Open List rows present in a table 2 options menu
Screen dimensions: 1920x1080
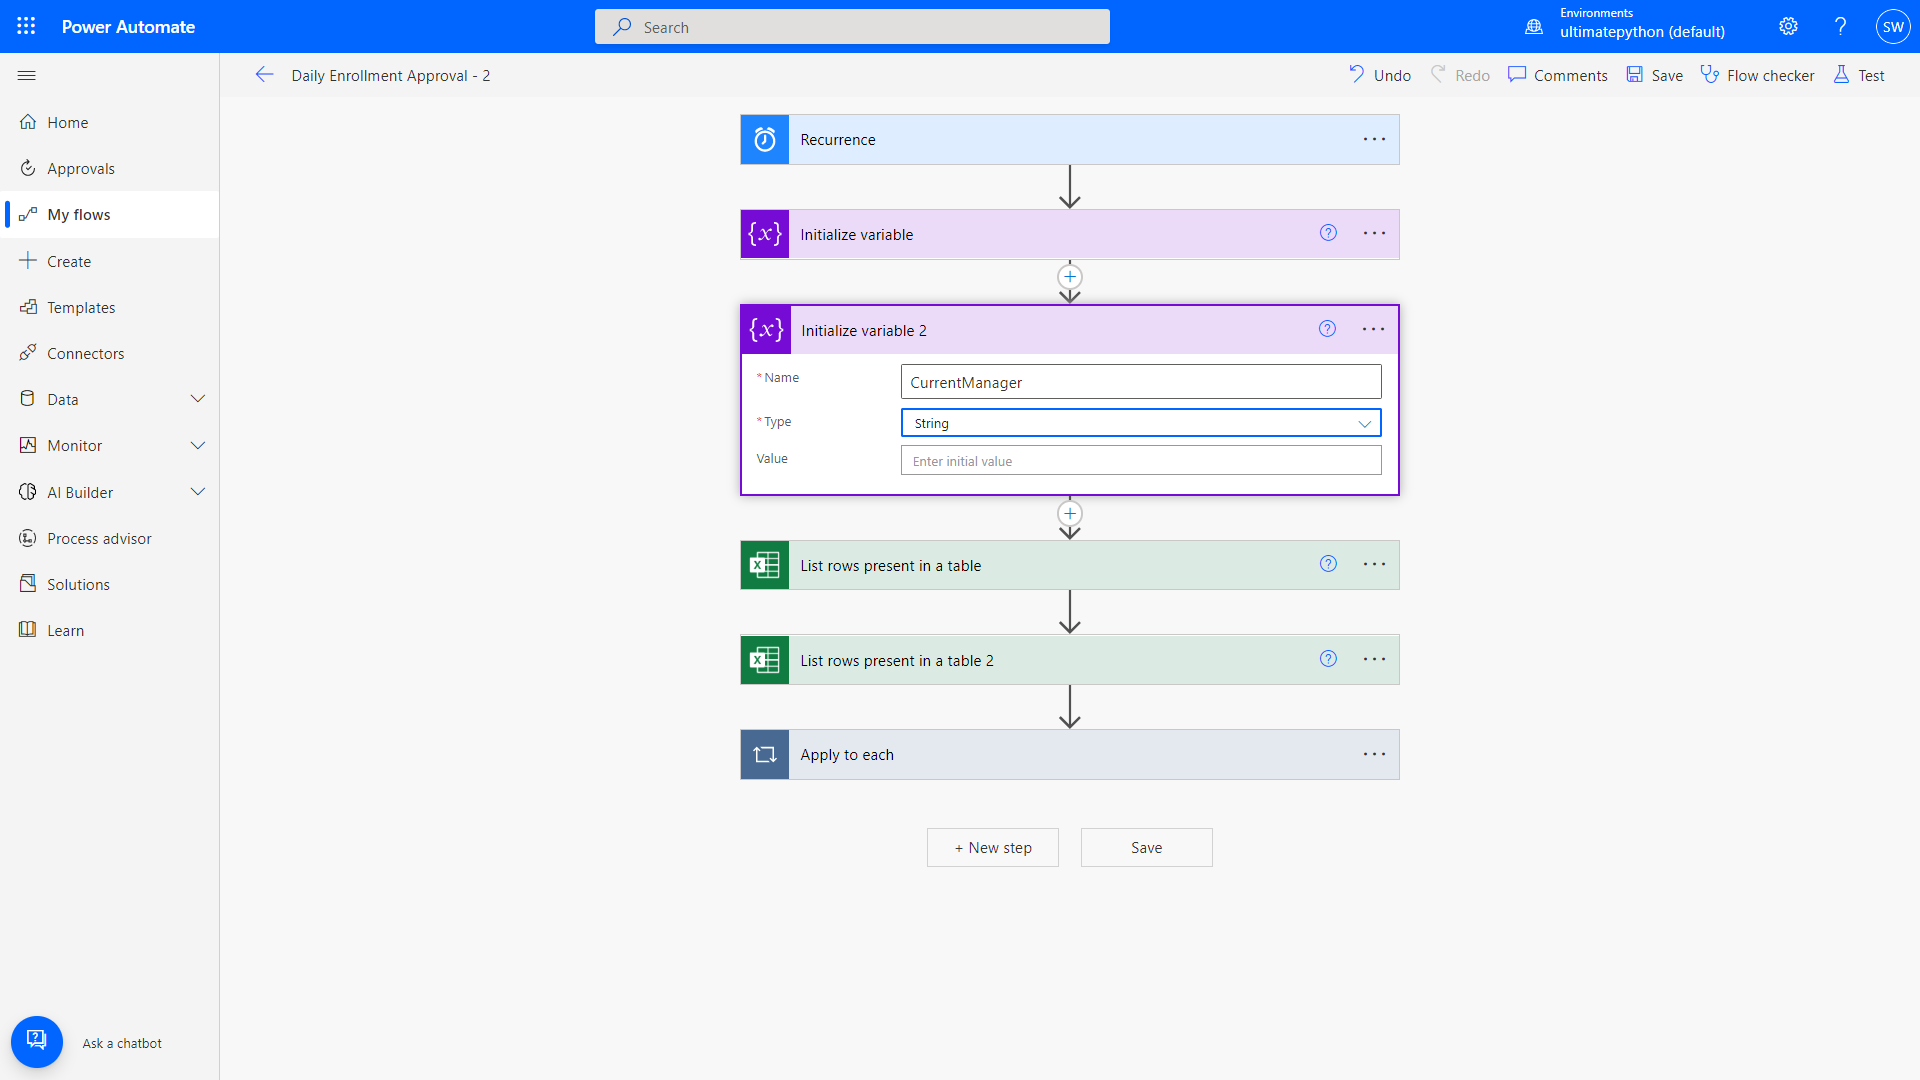coord(1374,659)
